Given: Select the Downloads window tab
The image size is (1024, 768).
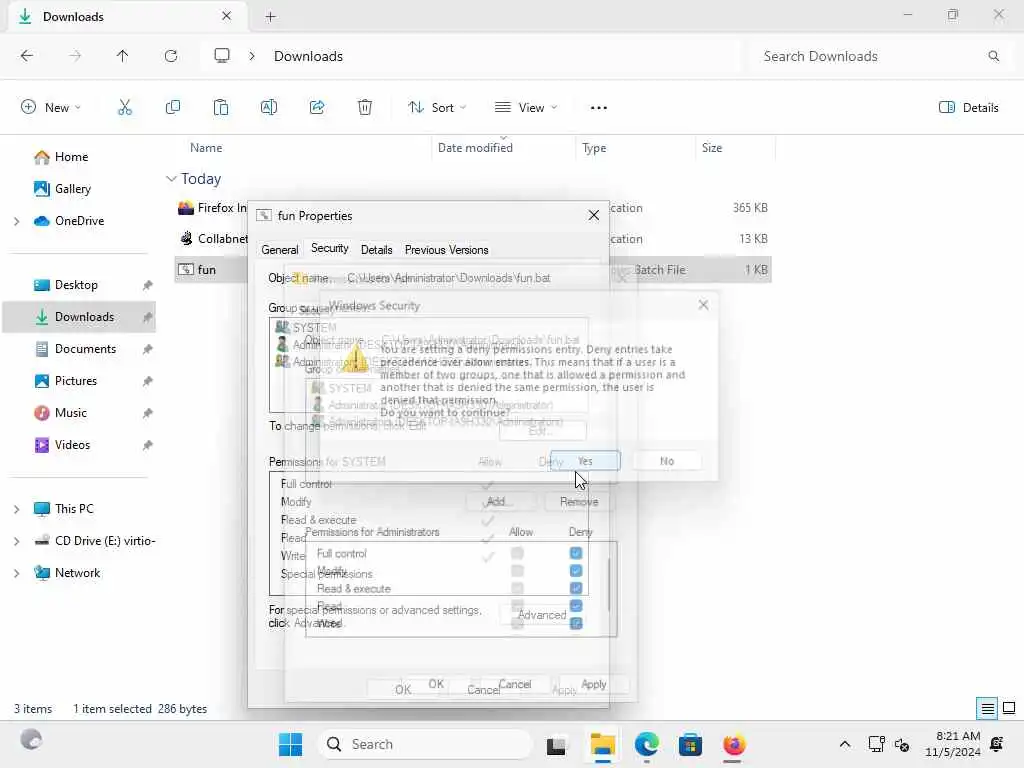Looking at the screenshot, I should pyautogui.click(x=127, y=17).
